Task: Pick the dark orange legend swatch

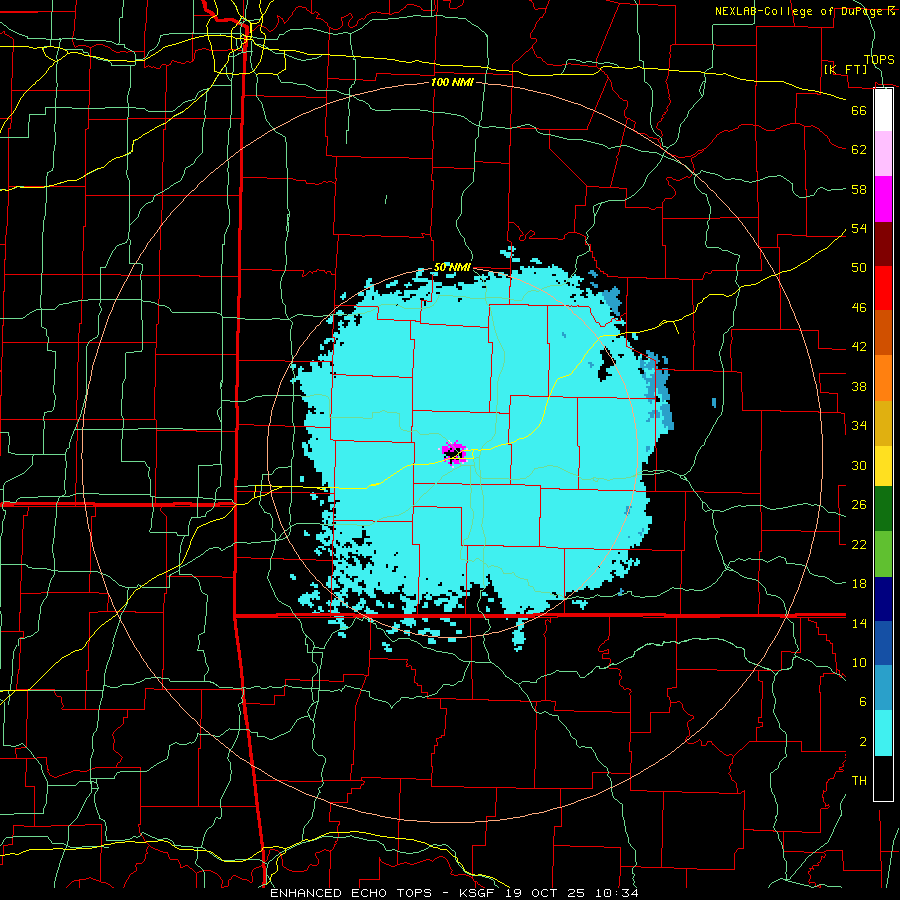Action: tap(883, 333)
